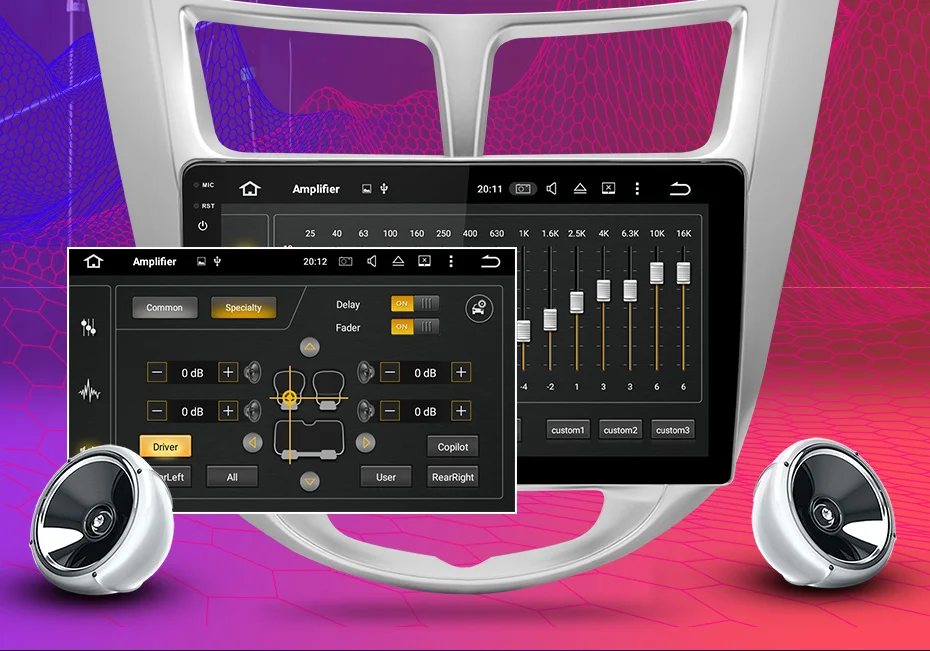Image resolution: width=930 pixels, height=651 pixels.
Task: Click the 1.6K equalizer slider handle
Action: click(550, 320)
